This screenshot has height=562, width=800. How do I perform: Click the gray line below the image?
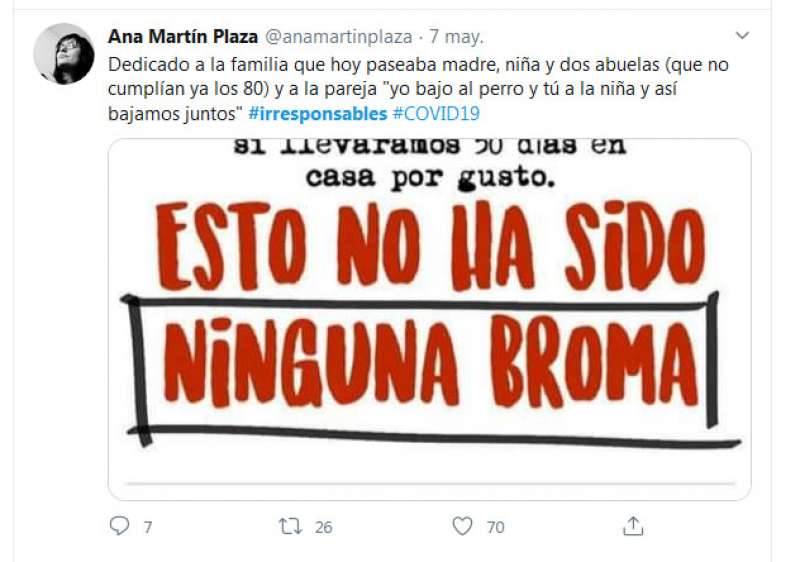pos(430,483)
